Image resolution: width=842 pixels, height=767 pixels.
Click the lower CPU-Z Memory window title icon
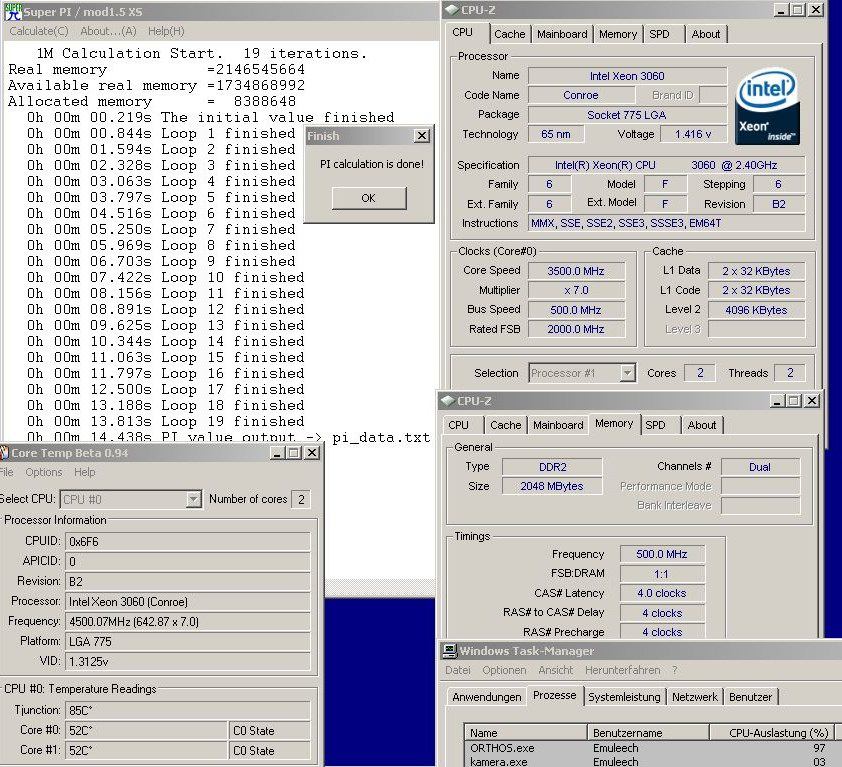pos(448,401)
